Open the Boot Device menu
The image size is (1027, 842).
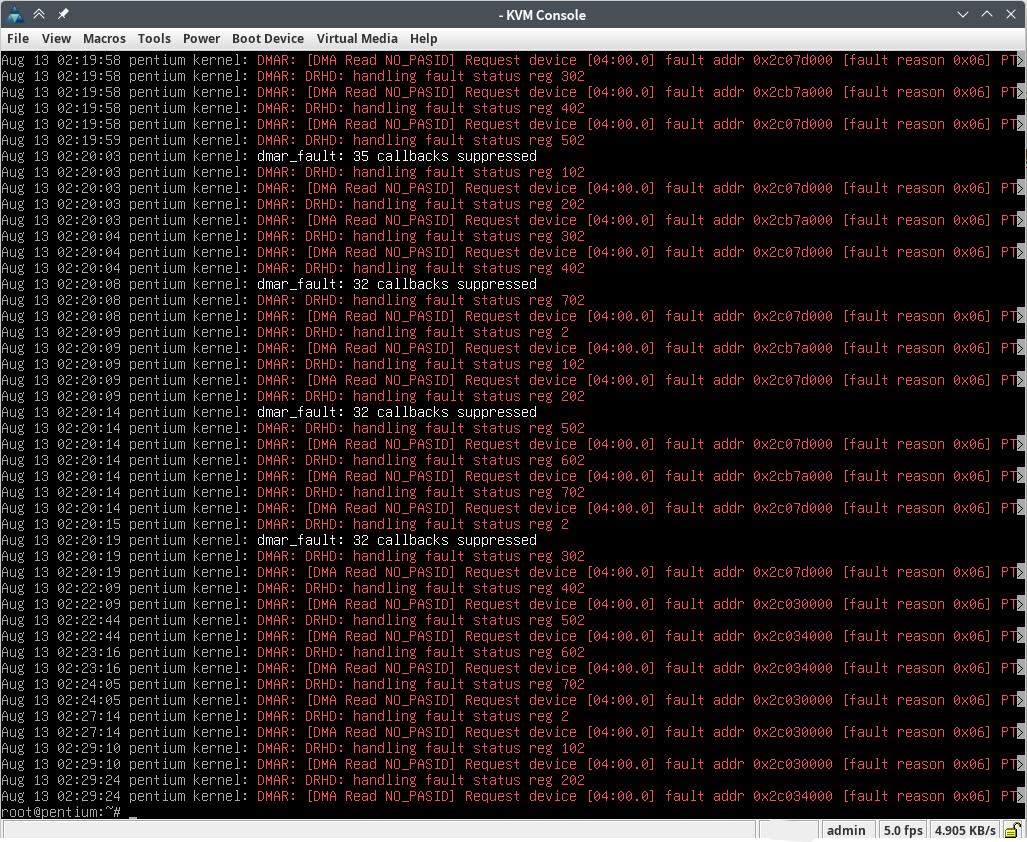267,38
